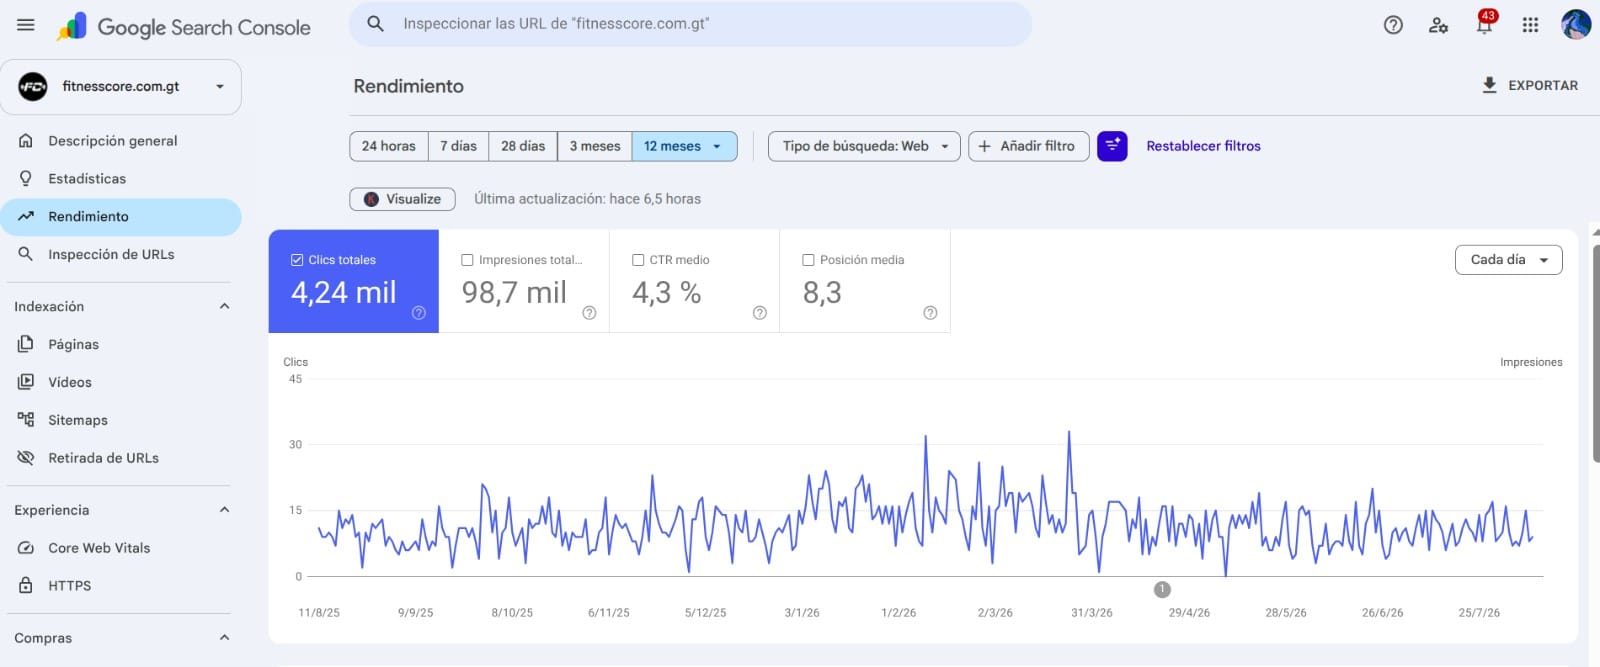Click the HTTPS lock icon
The image size is (1600, 667).
tap(26, 586)
